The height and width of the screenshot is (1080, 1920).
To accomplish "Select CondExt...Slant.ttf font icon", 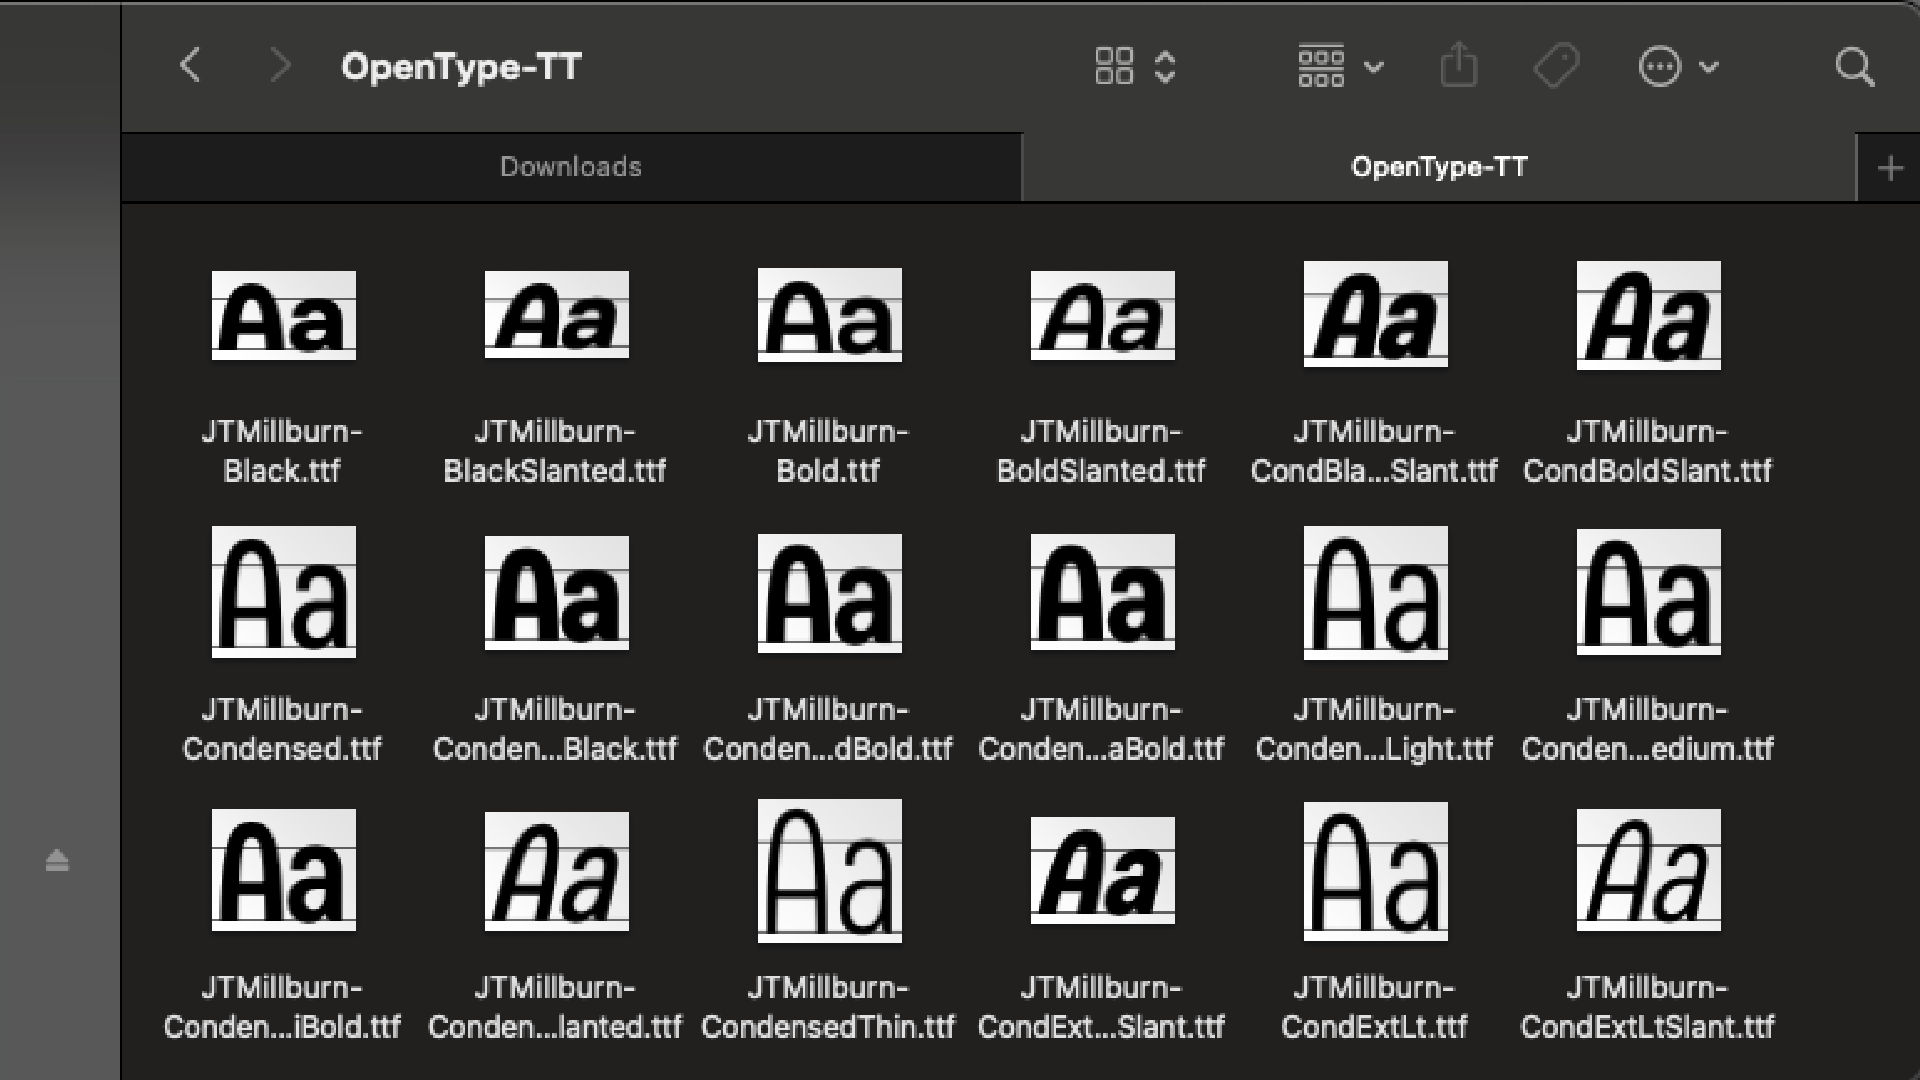I will (x=1103, y=870).
